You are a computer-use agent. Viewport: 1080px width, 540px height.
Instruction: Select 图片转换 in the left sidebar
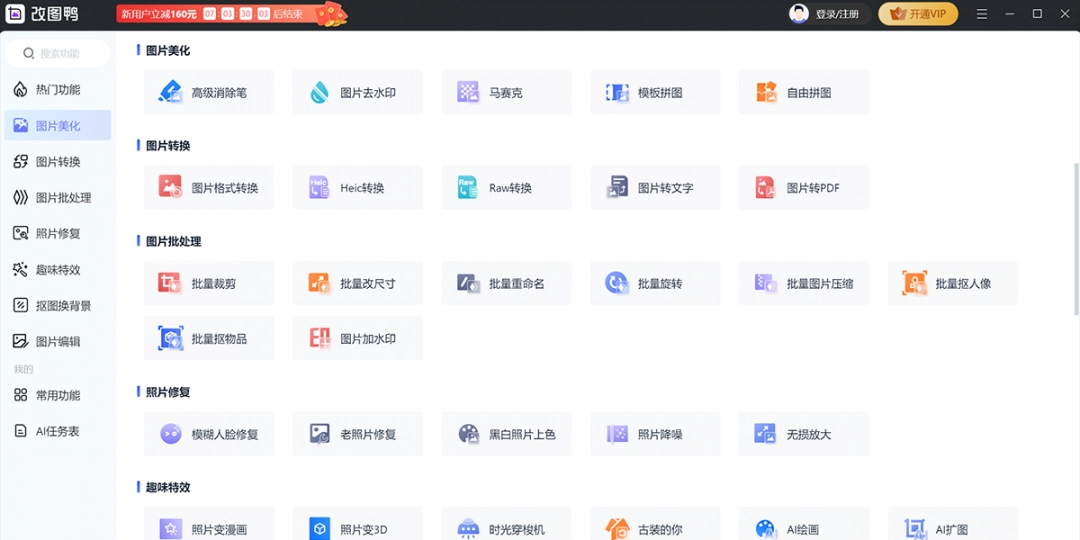[57, 162]
